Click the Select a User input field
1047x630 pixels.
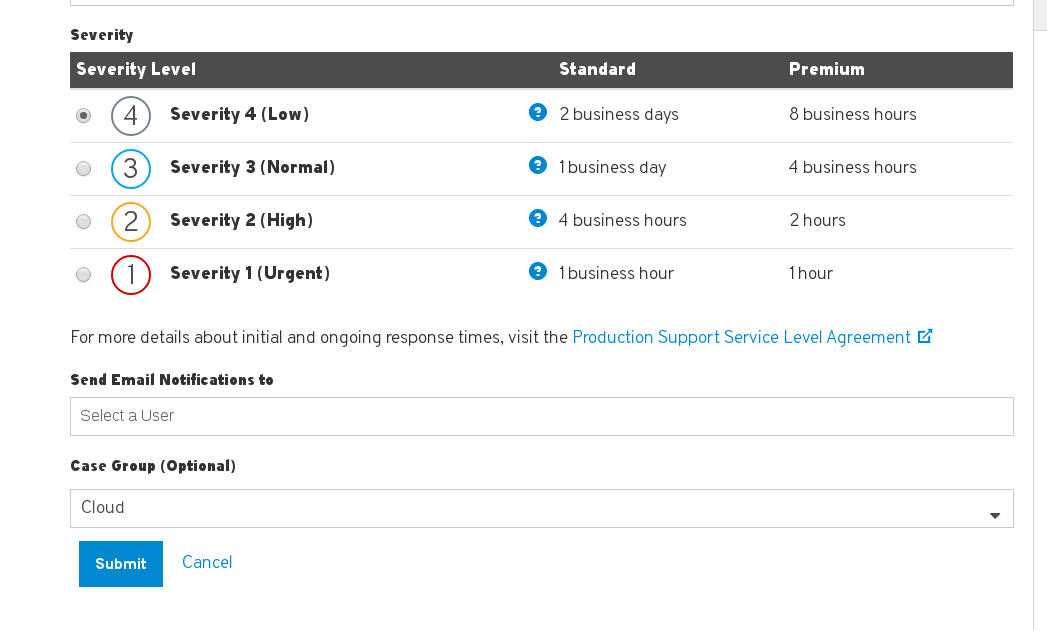click(541, 416)
